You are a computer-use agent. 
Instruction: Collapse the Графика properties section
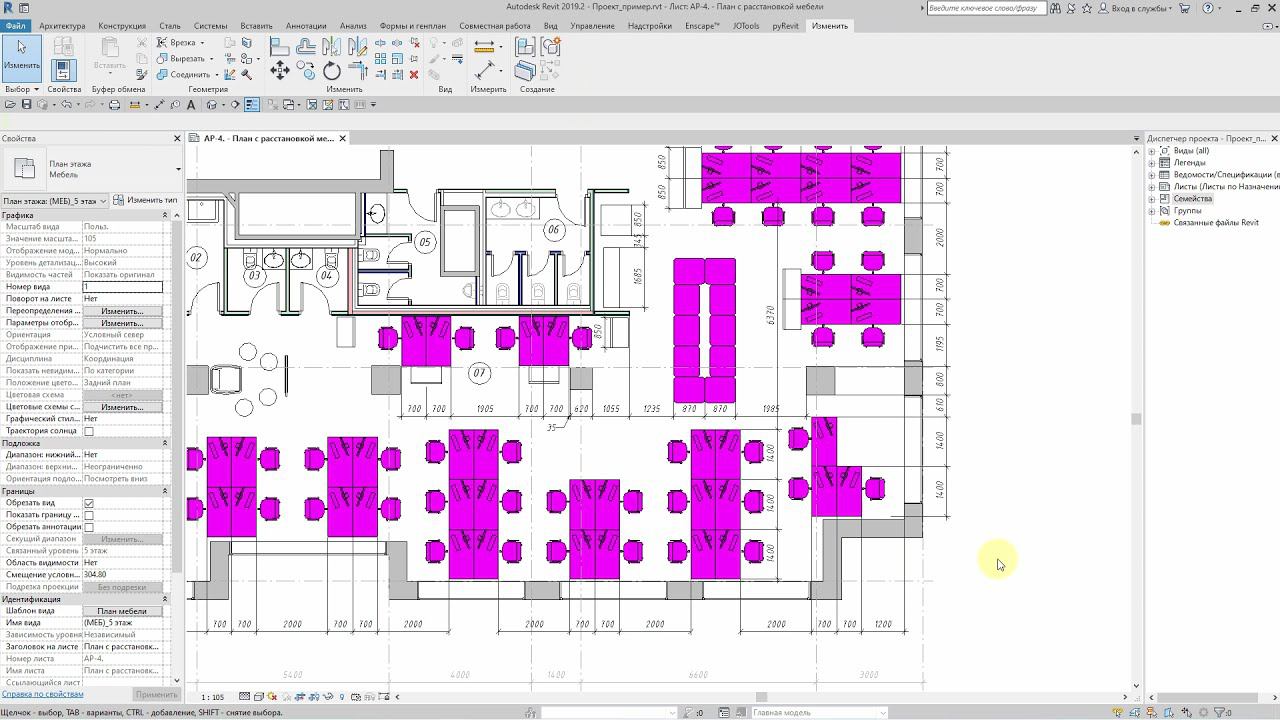point(165,215)
